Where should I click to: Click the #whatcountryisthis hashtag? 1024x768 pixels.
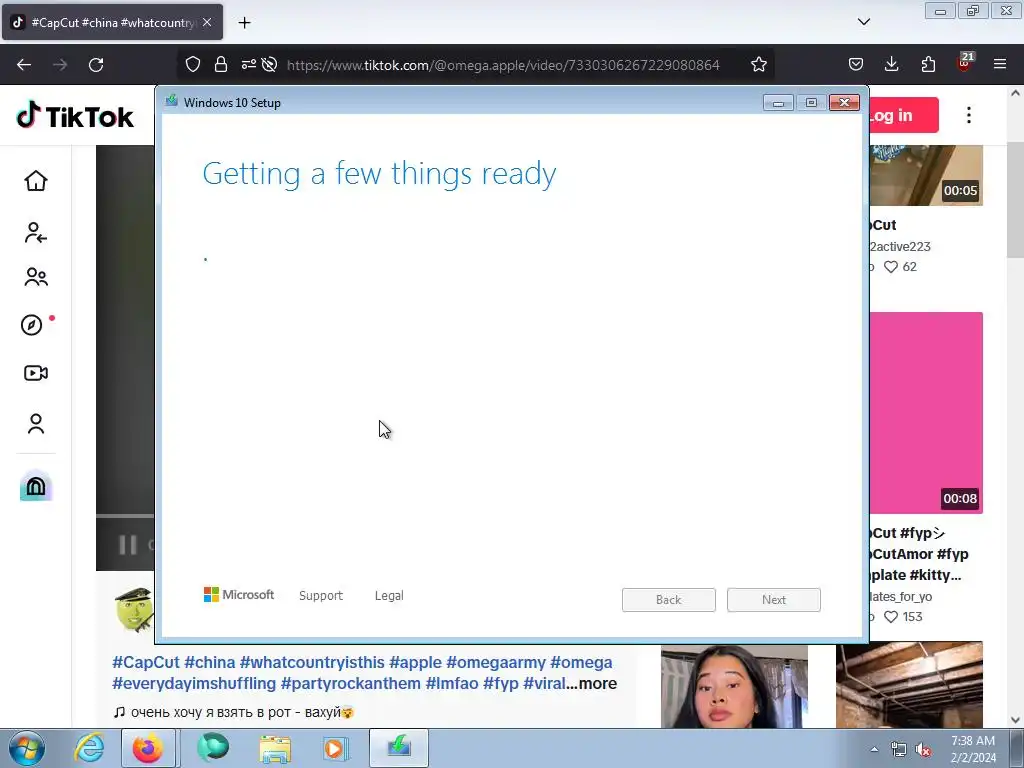click(312, 662)
